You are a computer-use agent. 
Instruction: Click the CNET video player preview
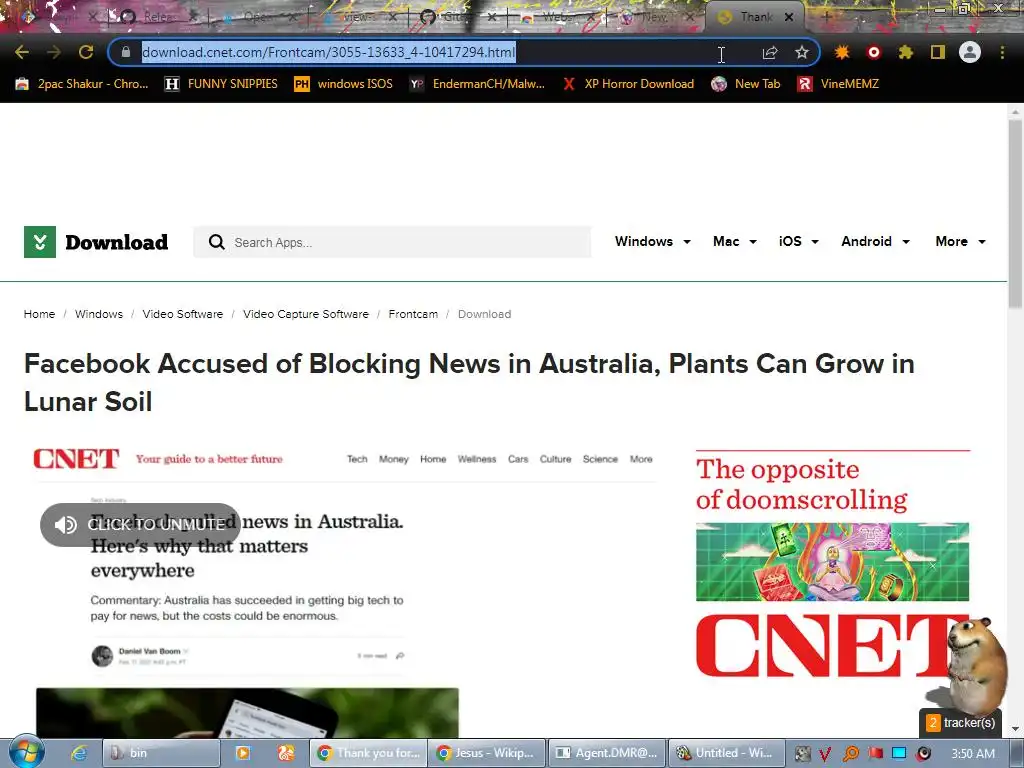click(x=345, y=591)
